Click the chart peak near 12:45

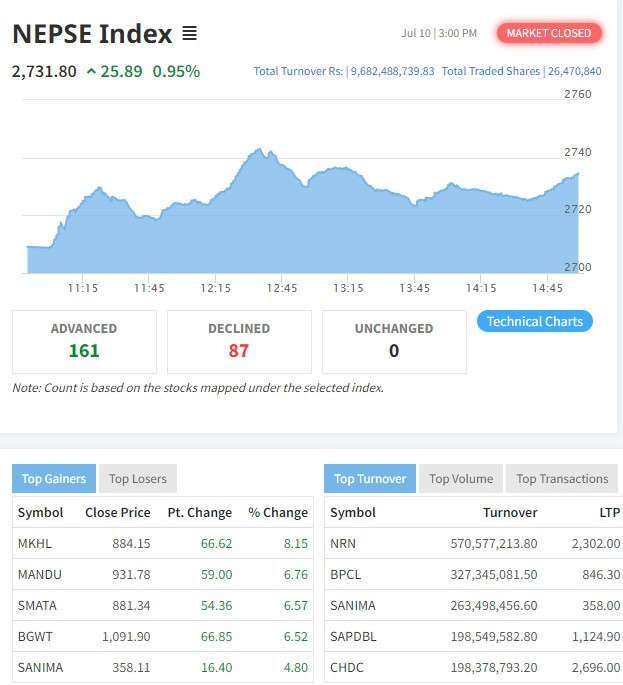click(x=261, y=151)
